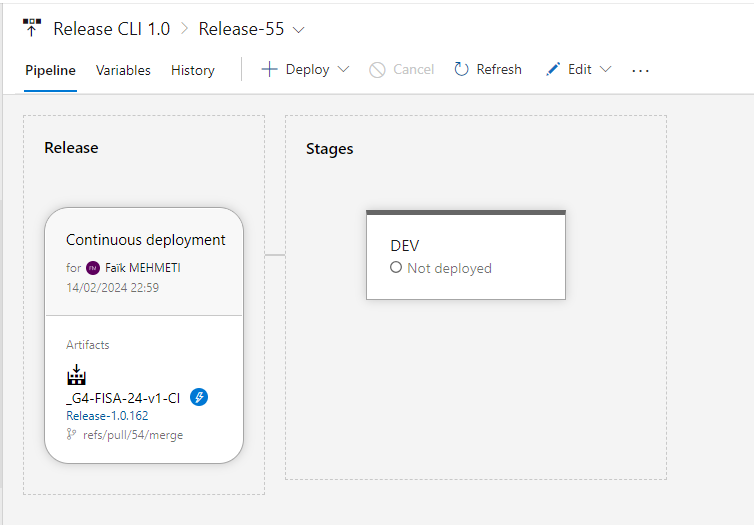The image size is (754, 525).
Task: Click the Edit pencil icon
Action: [553, 70]
